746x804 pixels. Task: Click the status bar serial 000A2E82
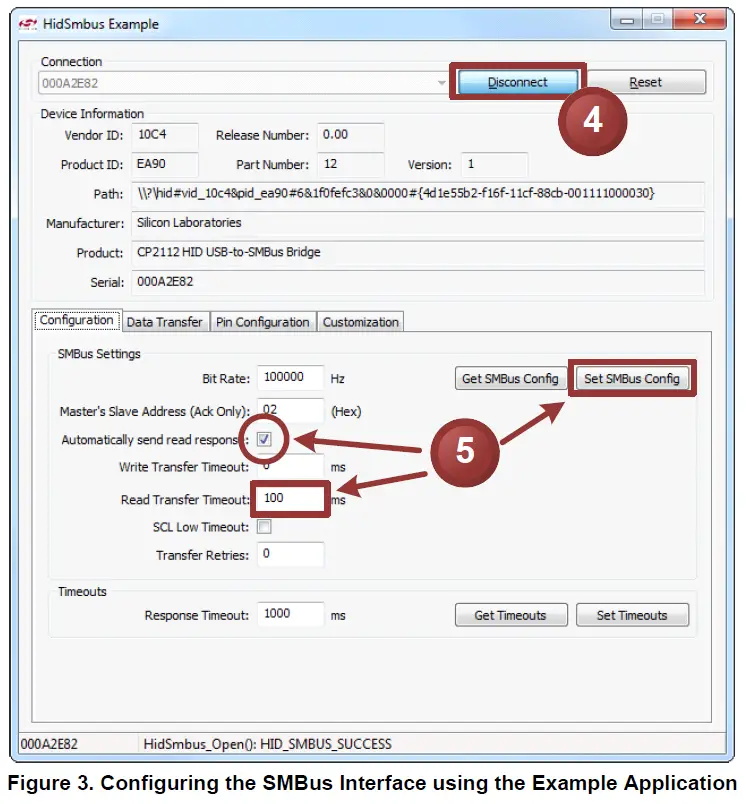click(x=49, y=744)
